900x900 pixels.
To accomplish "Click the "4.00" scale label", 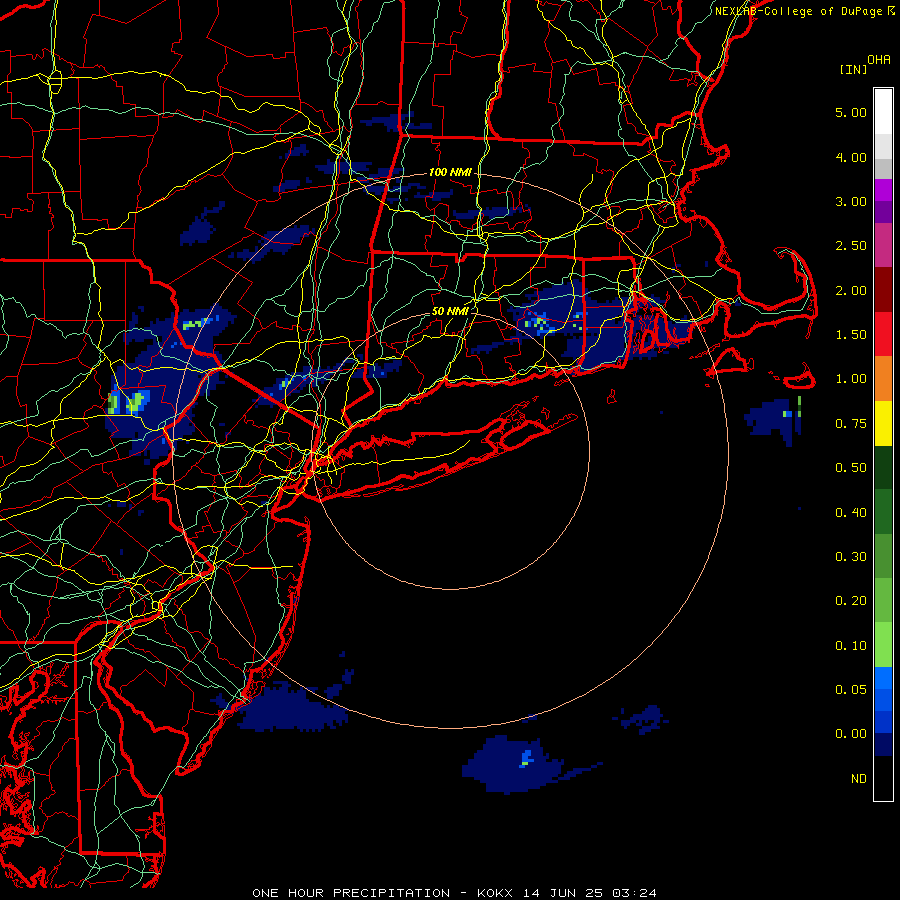I will click(851, 157).
